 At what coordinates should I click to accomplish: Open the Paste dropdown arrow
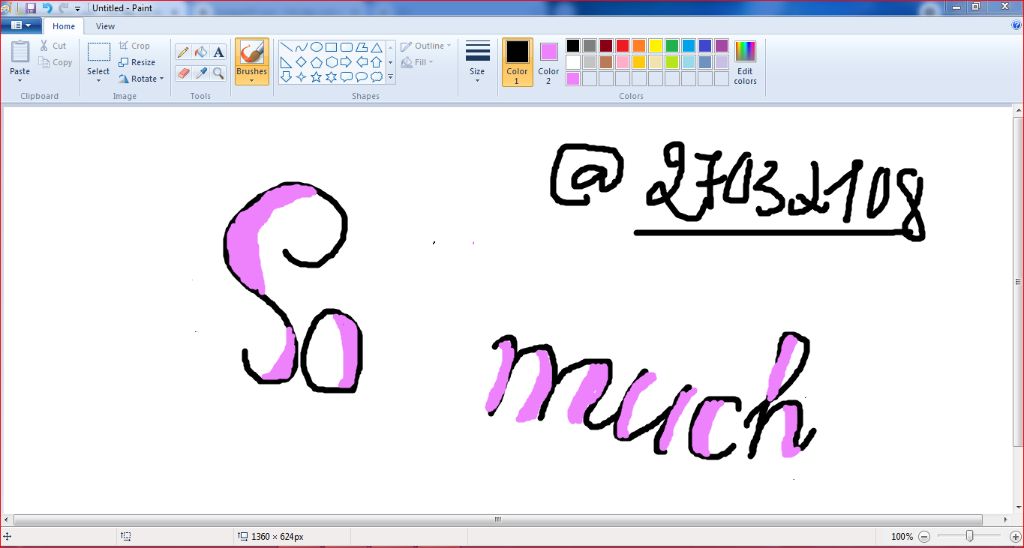20,80
